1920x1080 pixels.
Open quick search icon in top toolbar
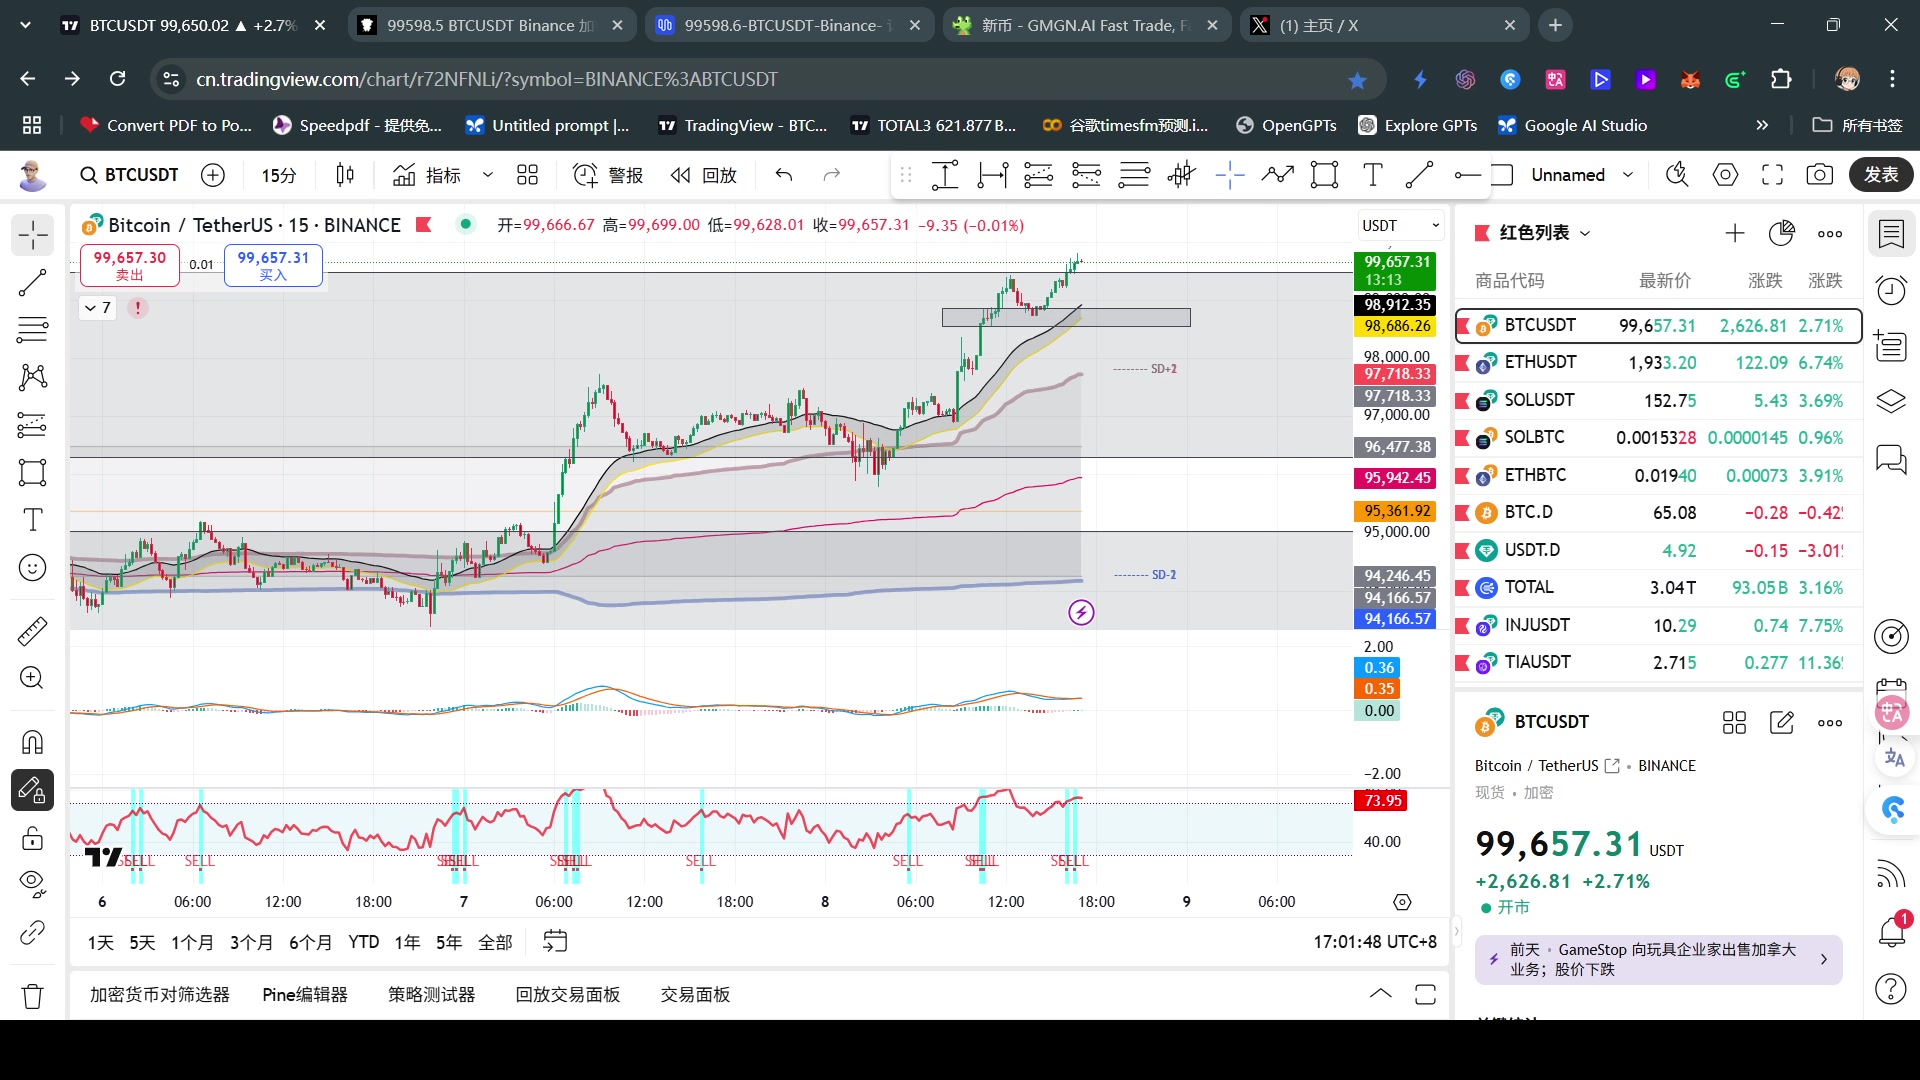[x=1677, y=175]
